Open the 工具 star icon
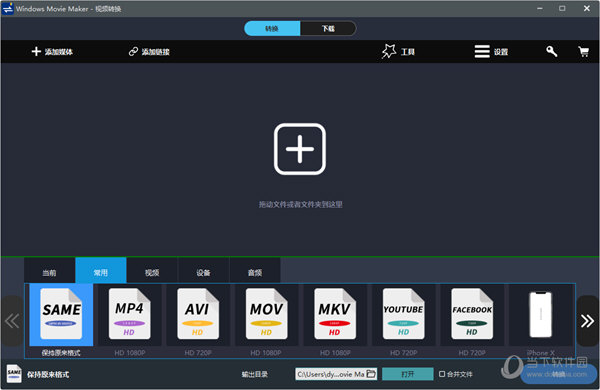The image size is (600, 390). [389, 51]
